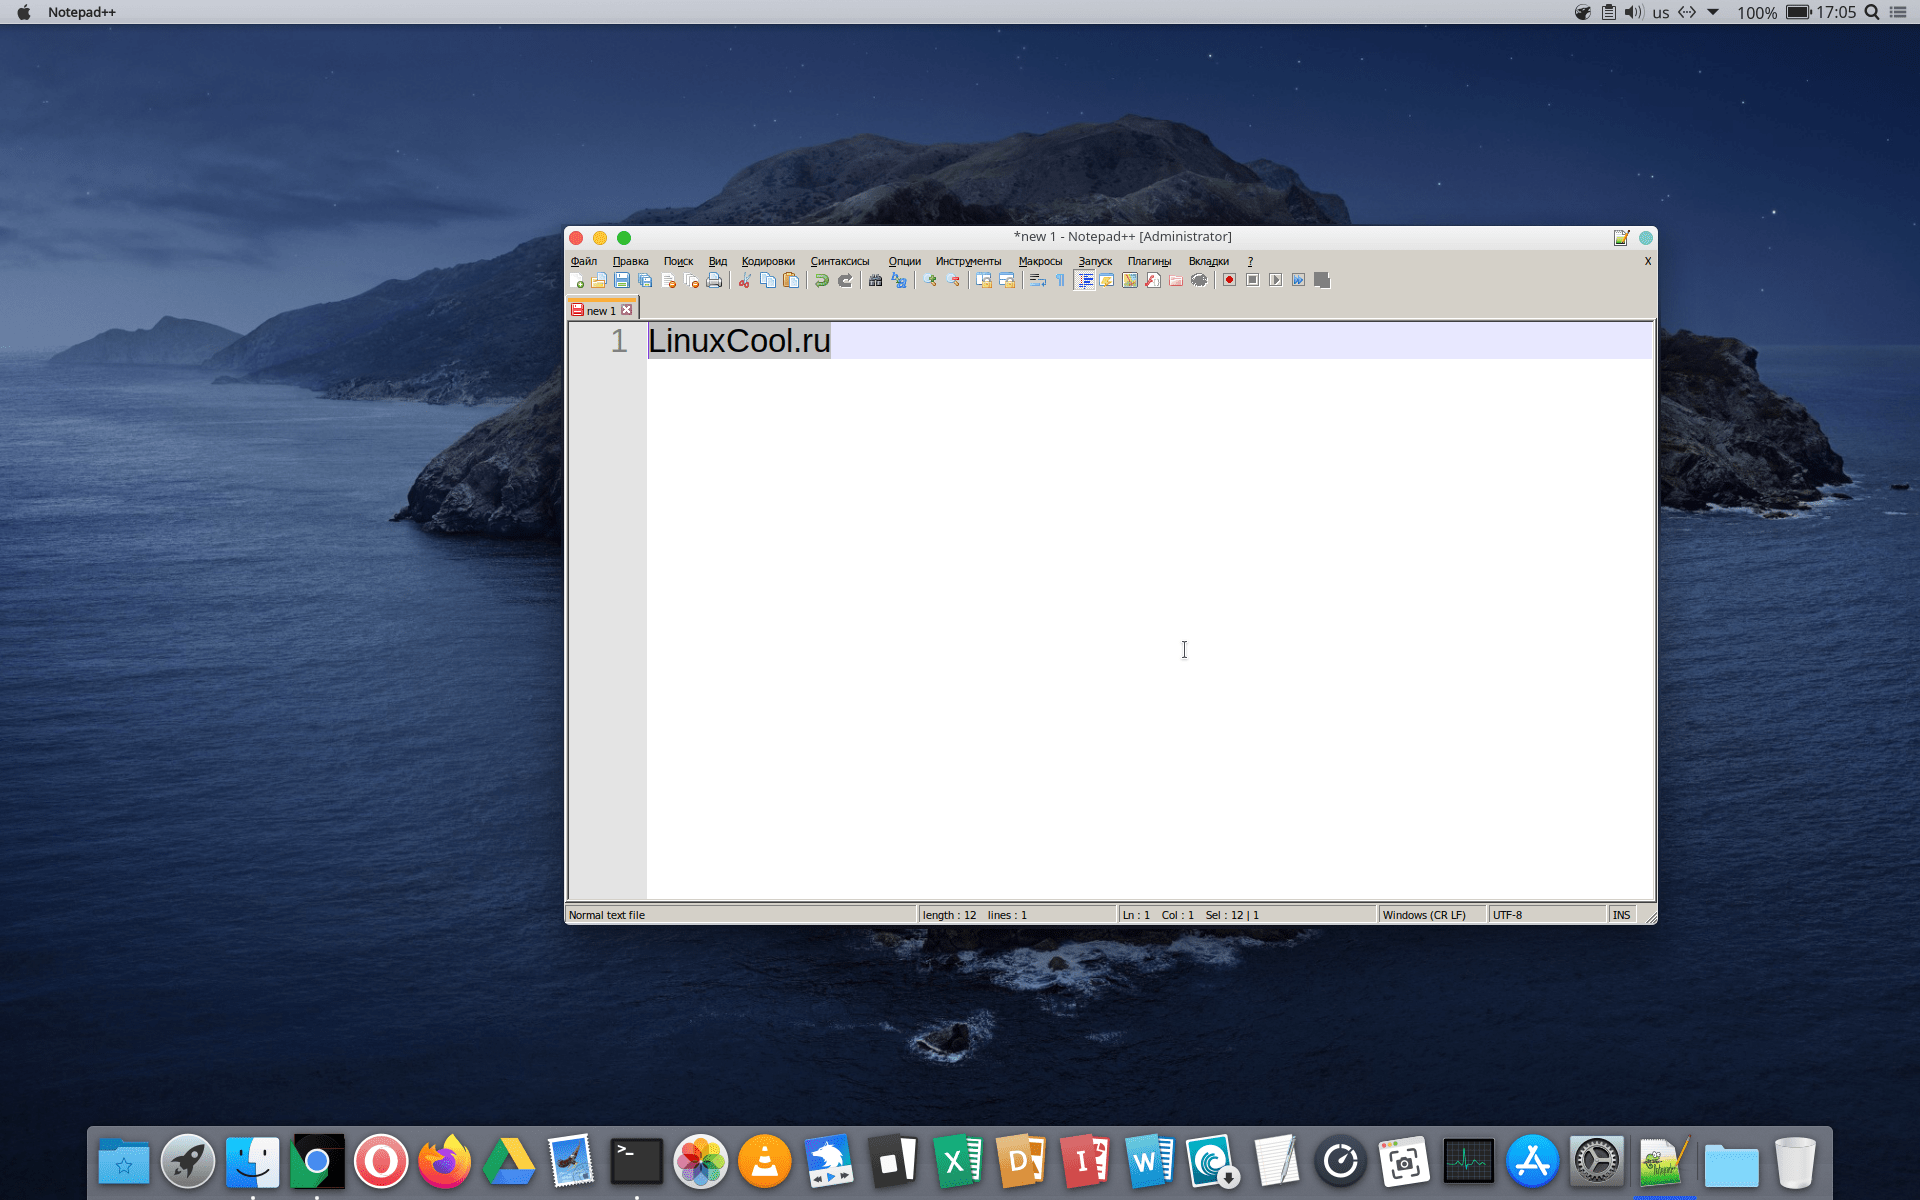Image resolution: width=1920 pixels, height=1200 pixels.
Task: Stop macro recording with square icon
Action: (x=1253, y=281)
